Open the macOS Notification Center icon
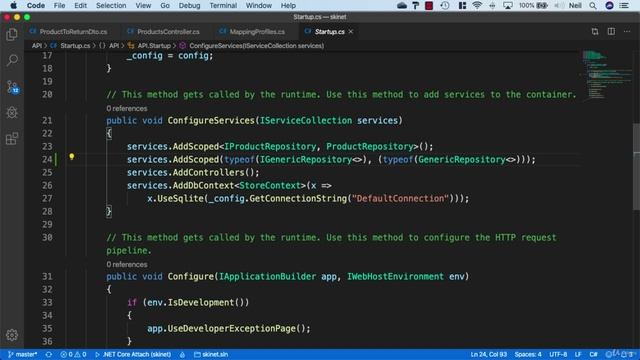 coord(624,6)
